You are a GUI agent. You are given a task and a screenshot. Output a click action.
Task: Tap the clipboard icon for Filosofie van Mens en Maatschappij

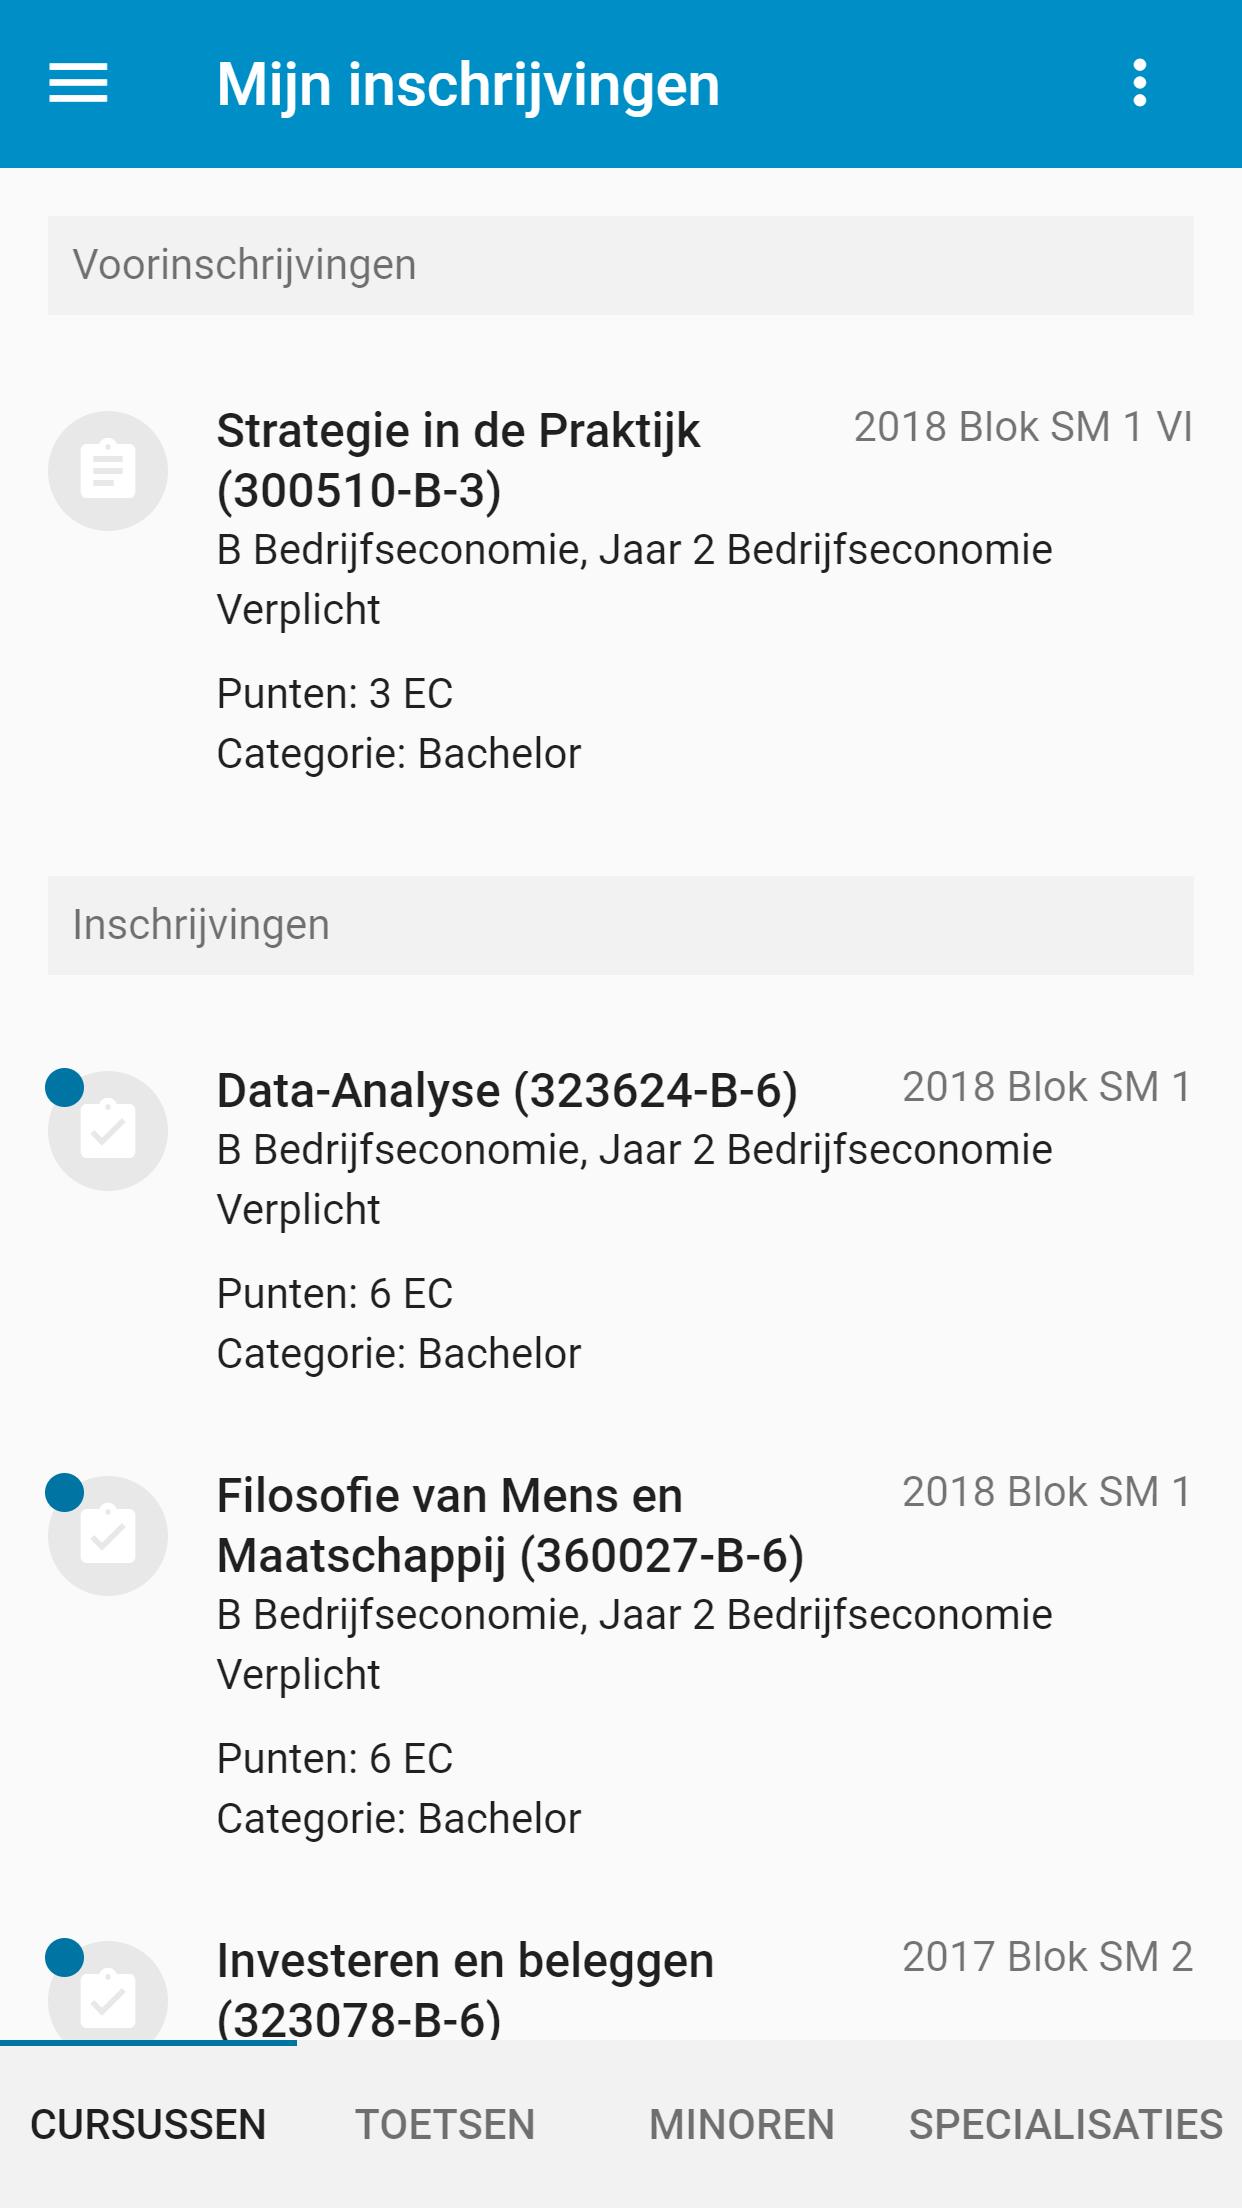tap(108, 1535)
